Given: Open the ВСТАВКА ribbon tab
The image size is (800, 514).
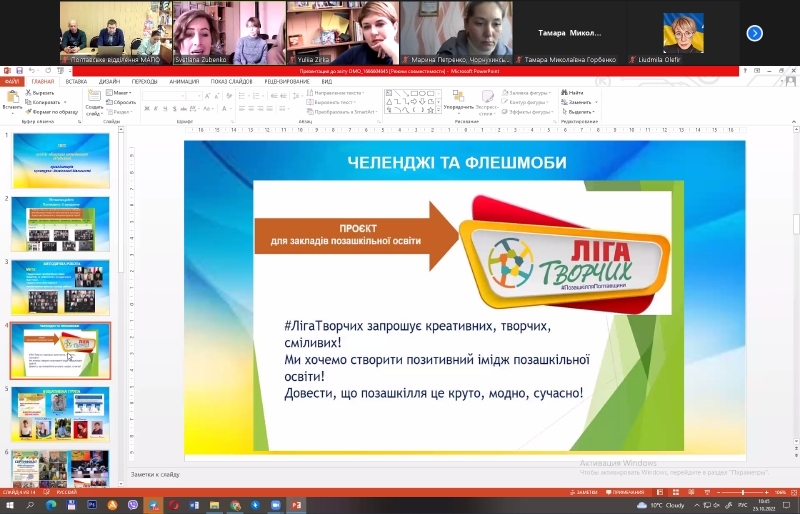Looking at the screenshot, I should (76, 82).
